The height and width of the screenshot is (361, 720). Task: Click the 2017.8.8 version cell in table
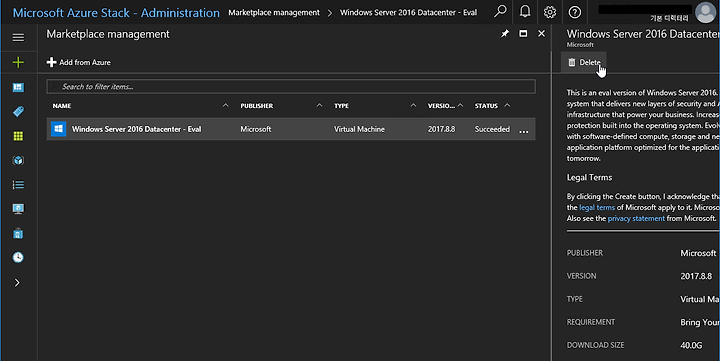pyautogui.click(x=441, y=129)
